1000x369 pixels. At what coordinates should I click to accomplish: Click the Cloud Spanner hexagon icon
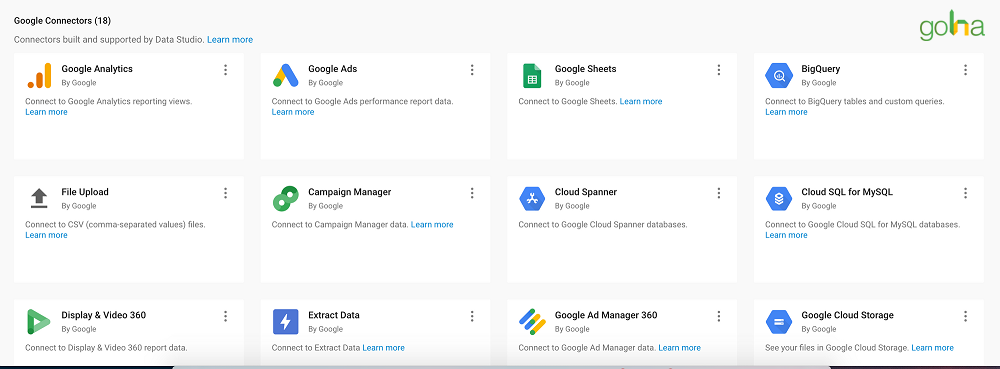[532, 199]
